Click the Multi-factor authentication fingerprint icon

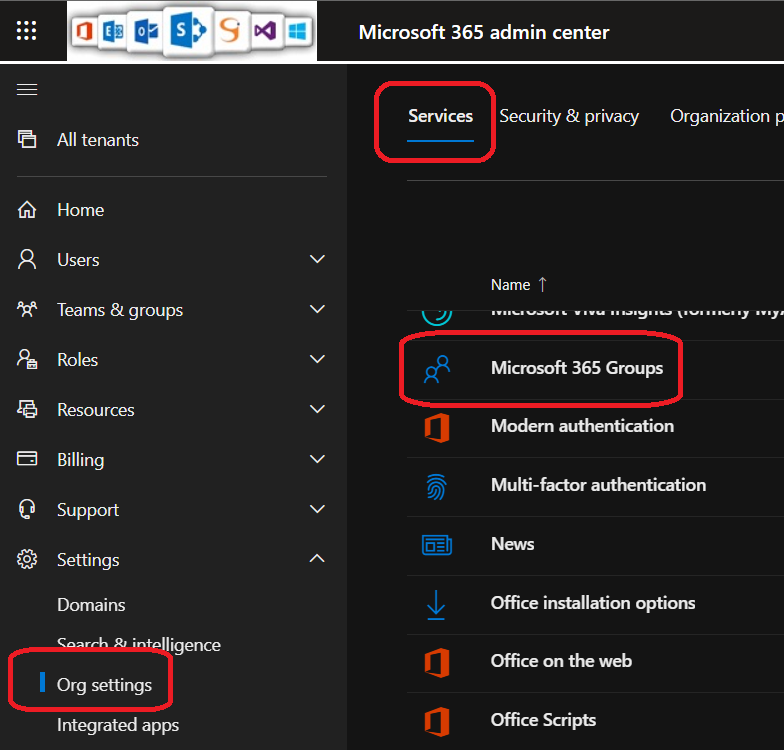[x=437, y=486]
